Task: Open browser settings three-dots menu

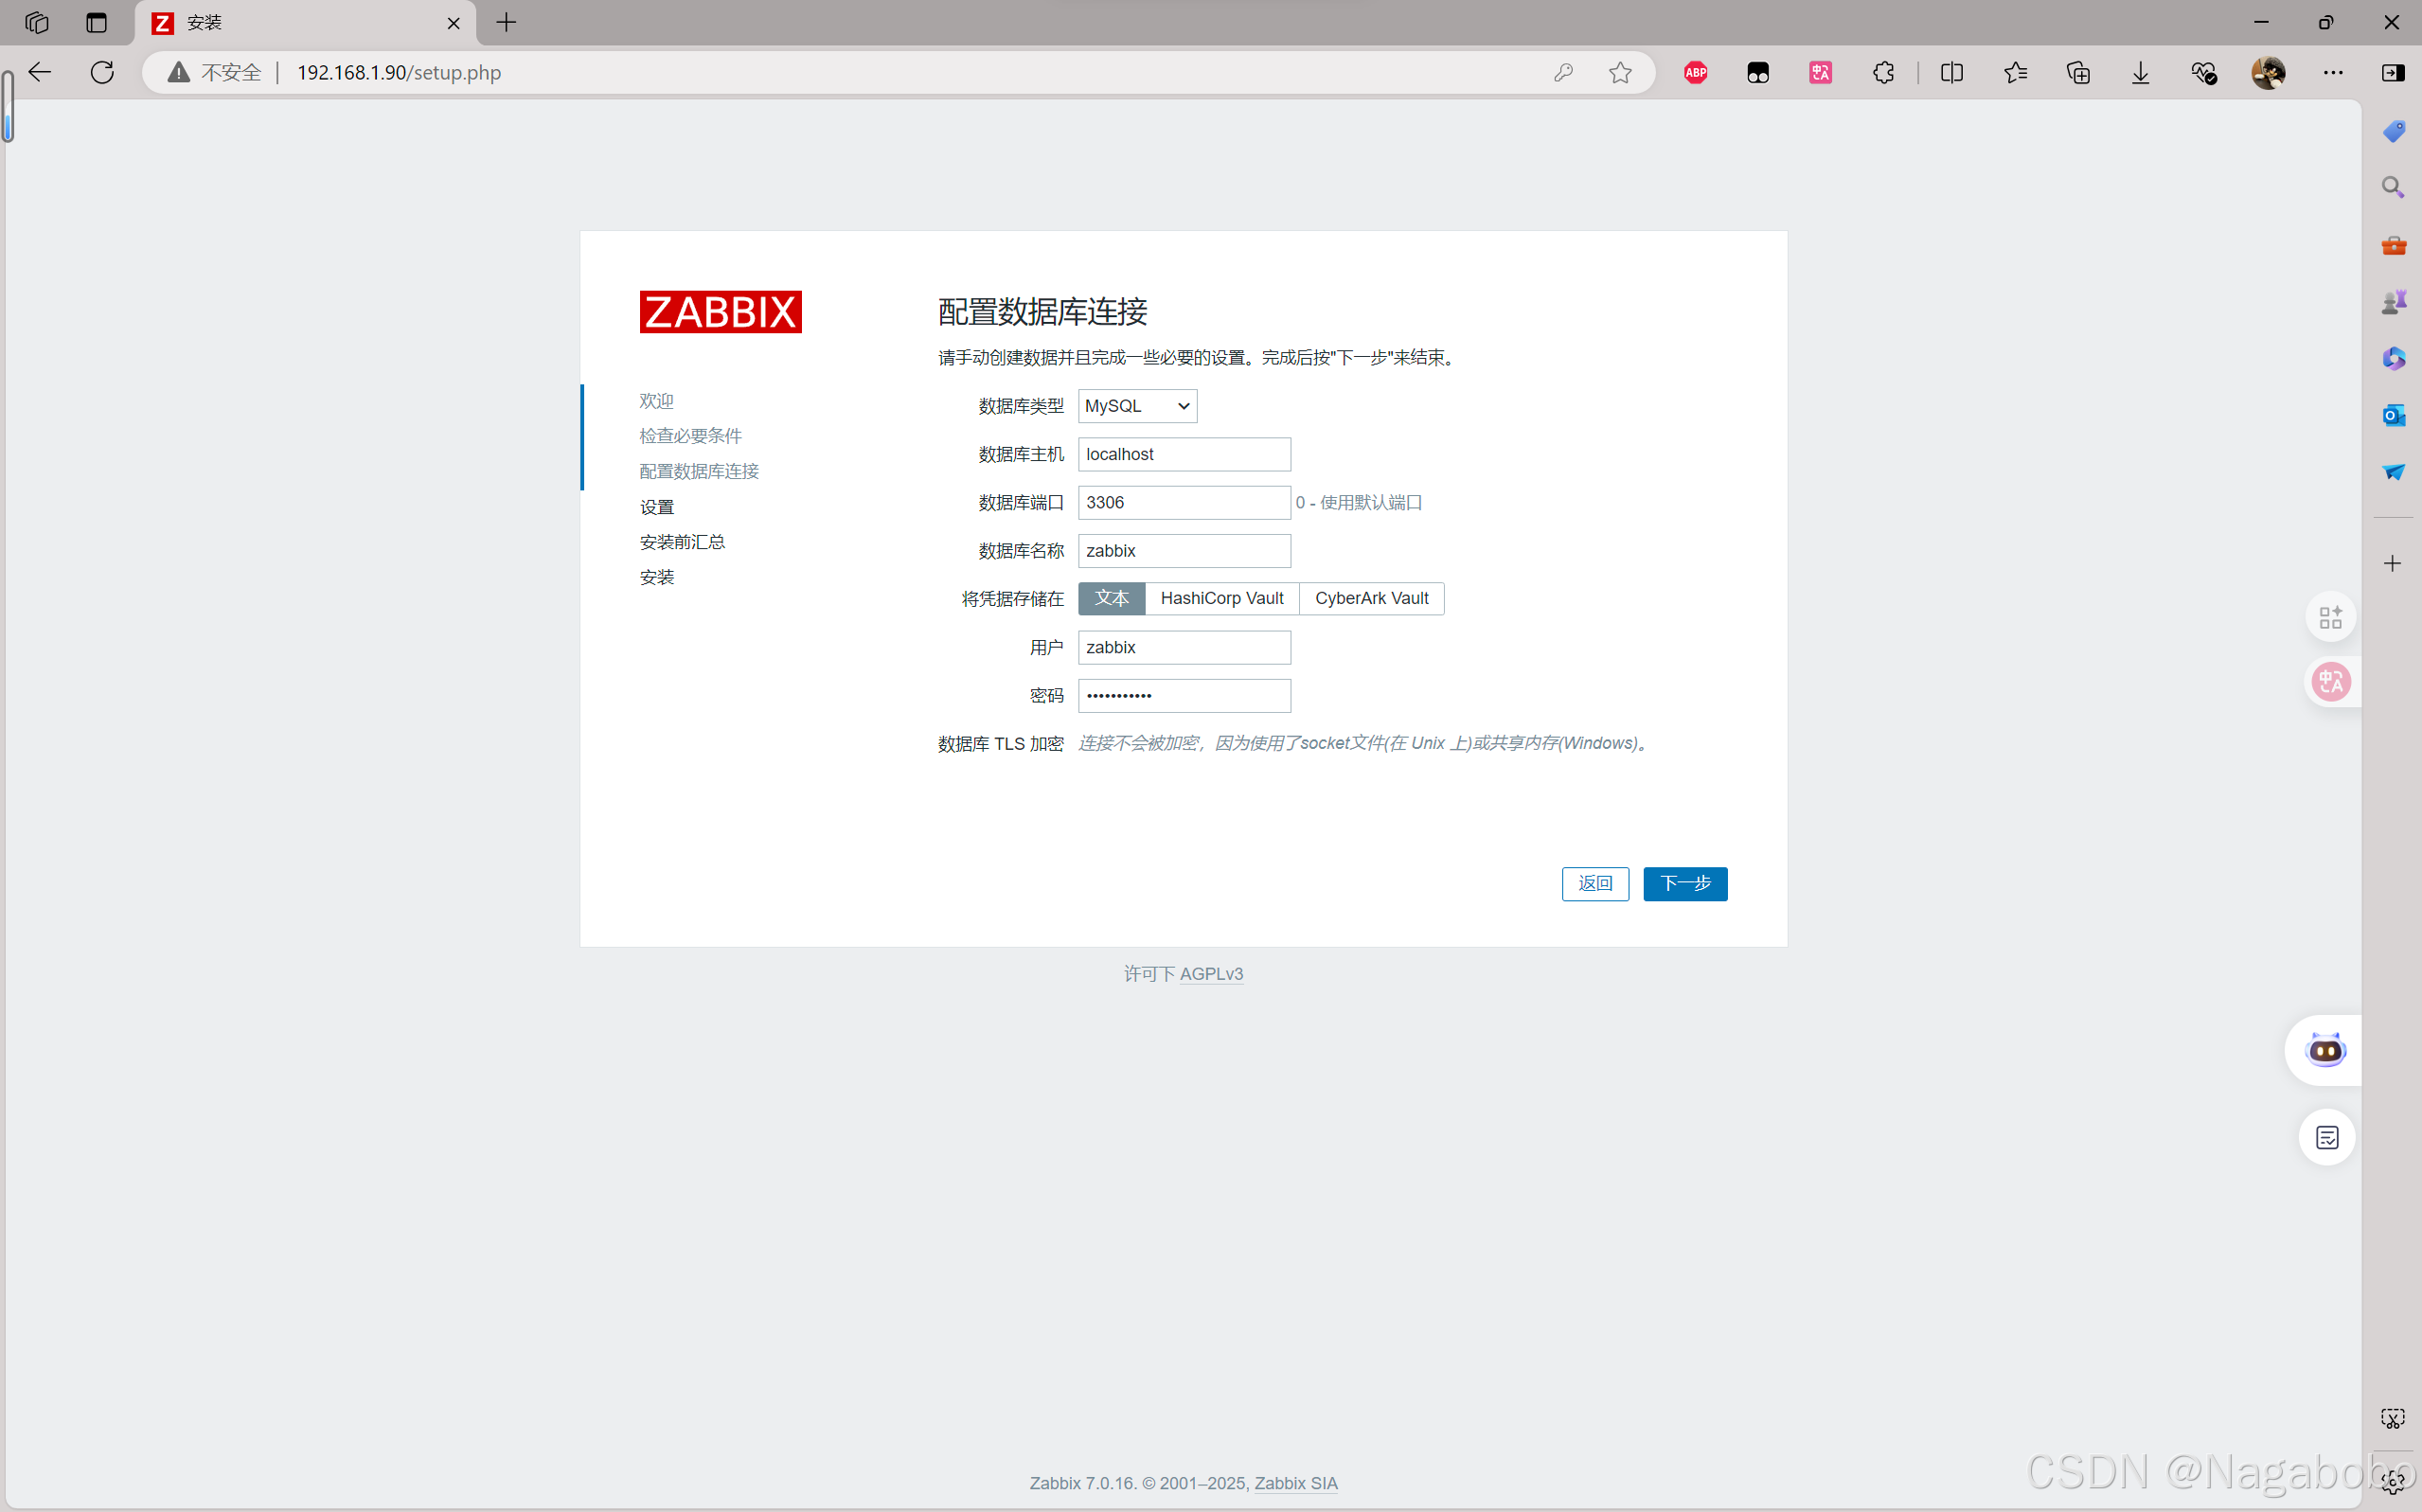Action: (x=2333, y=72)
